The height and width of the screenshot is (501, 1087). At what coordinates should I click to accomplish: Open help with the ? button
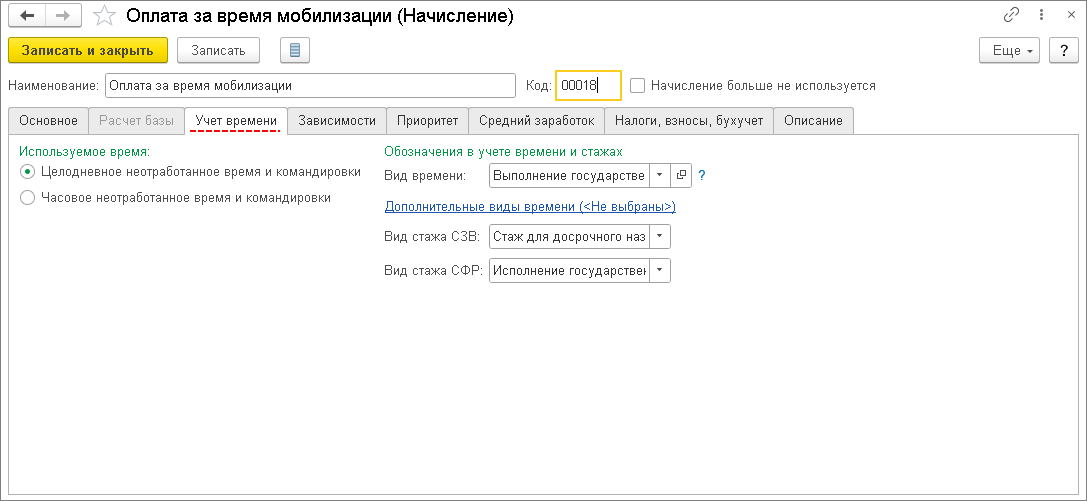coord(1063,50)
